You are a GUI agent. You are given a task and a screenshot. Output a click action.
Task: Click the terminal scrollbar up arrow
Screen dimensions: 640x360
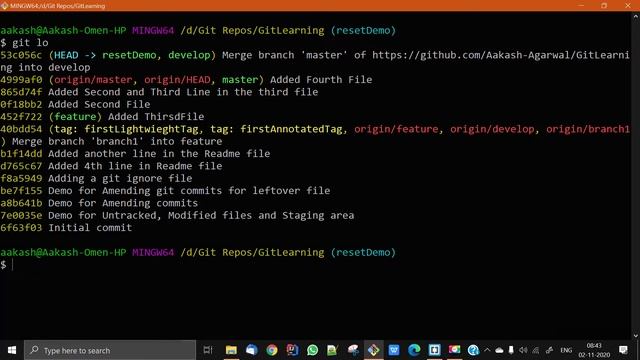point(636,17)
